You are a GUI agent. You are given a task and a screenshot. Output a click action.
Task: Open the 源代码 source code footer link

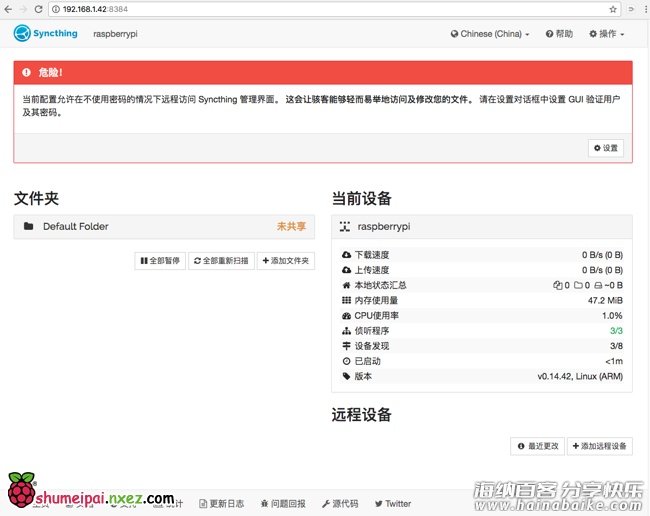[x=340, y=504]
